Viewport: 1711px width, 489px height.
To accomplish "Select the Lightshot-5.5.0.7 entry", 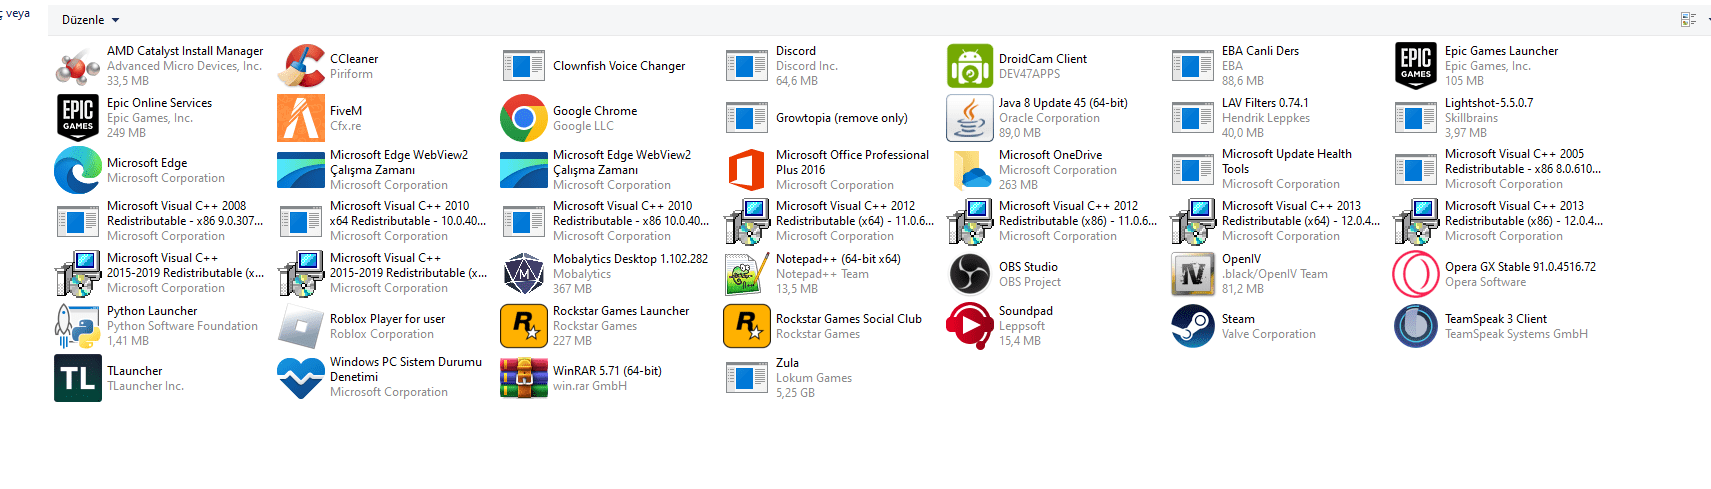I will coord(1465,118).
